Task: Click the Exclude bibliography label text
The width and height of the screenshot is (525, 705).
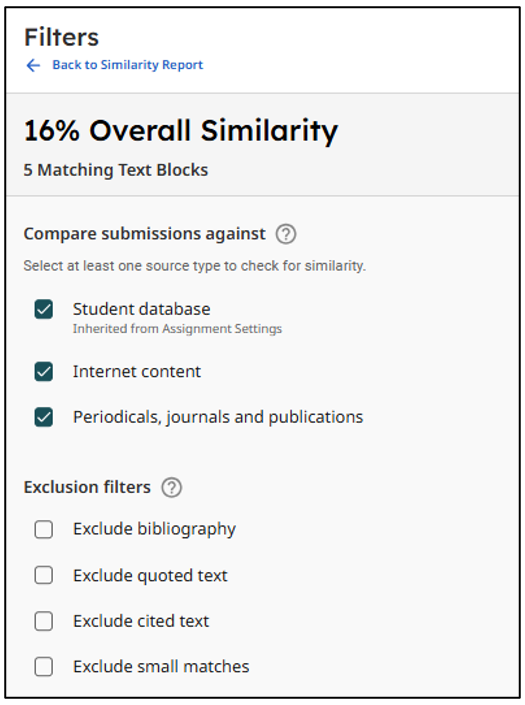Action: (154, 530)
